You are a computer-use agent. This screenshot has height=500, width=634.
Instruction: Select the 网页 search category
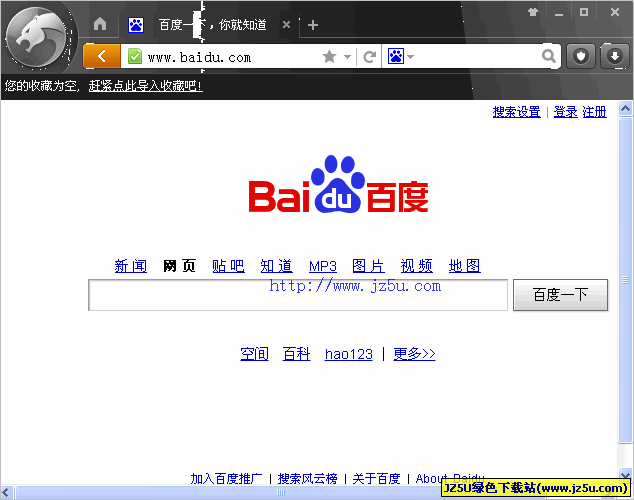[x=179, y=266]
